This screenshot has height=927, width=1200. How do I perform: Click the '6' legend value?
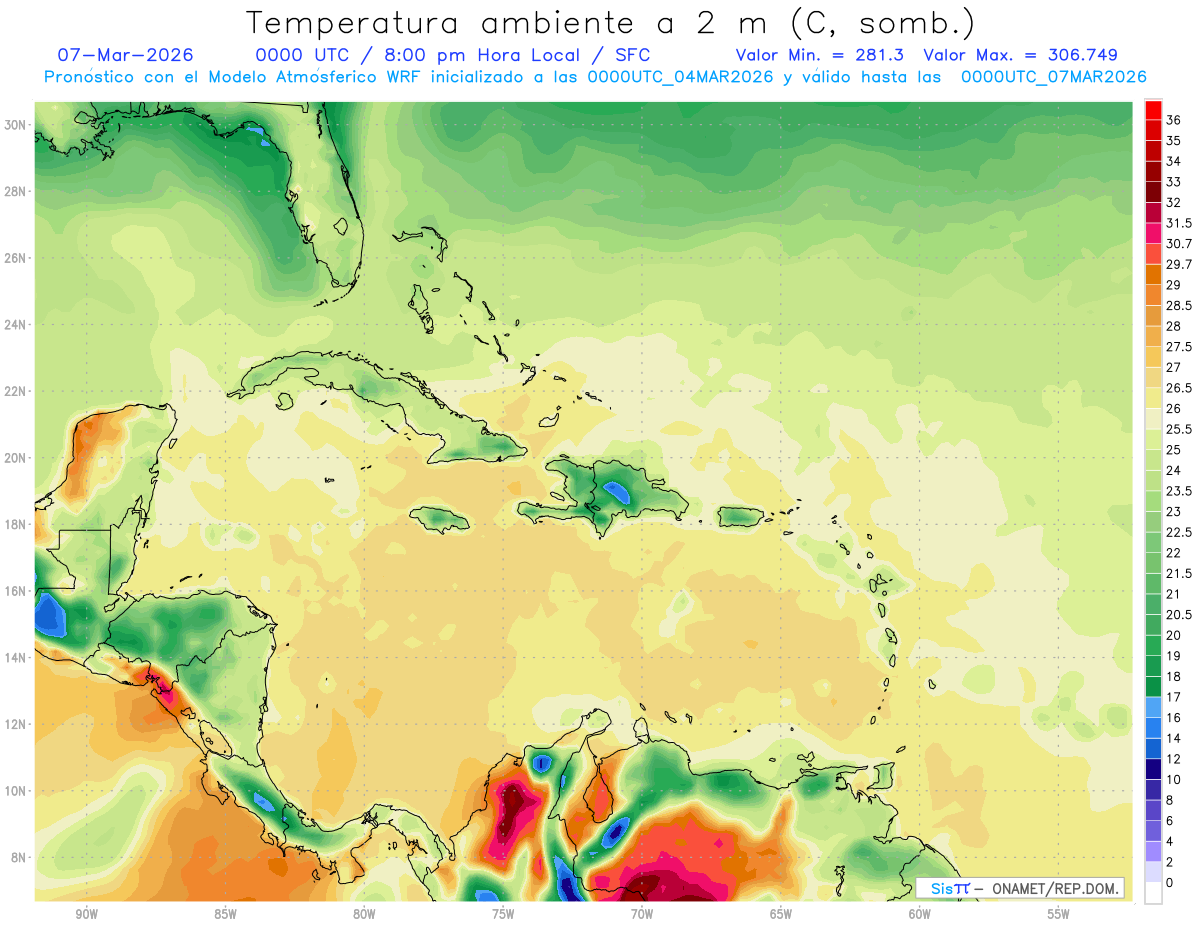1169,820
